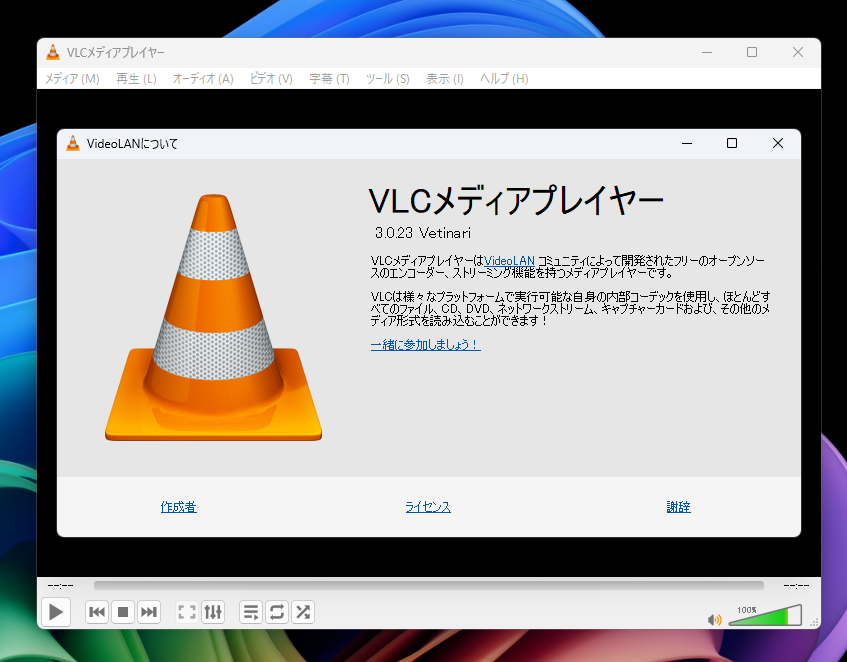Toggle fullscreen video mode

point(186,611)
